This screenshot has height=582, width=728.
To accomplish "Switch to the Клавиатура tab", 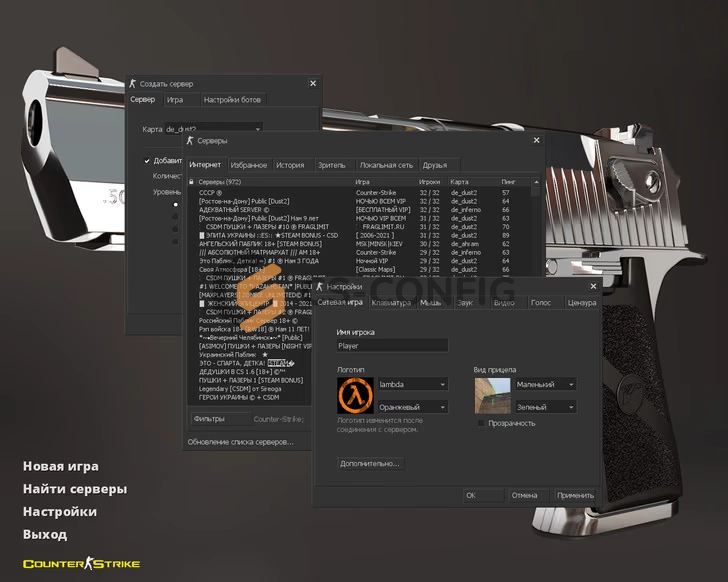I will 391,303.
